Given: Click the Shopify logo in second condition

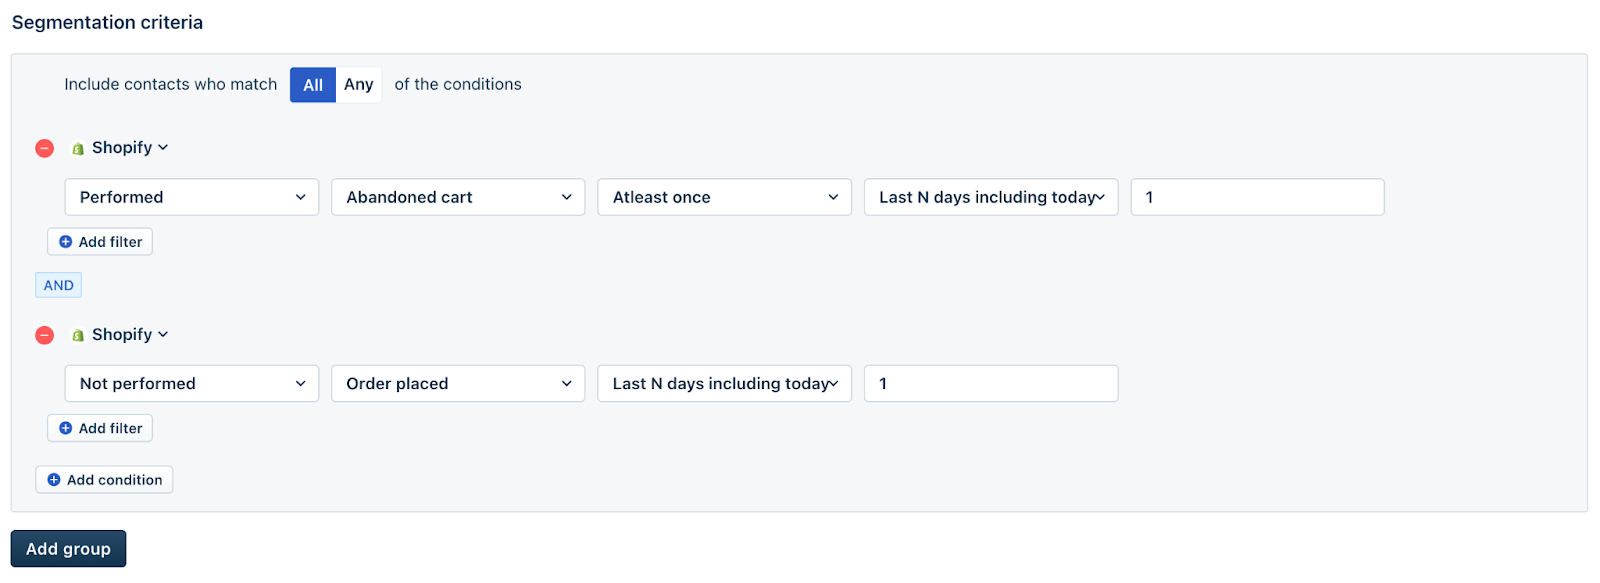Looking at the screenshot, I should 78,335.
